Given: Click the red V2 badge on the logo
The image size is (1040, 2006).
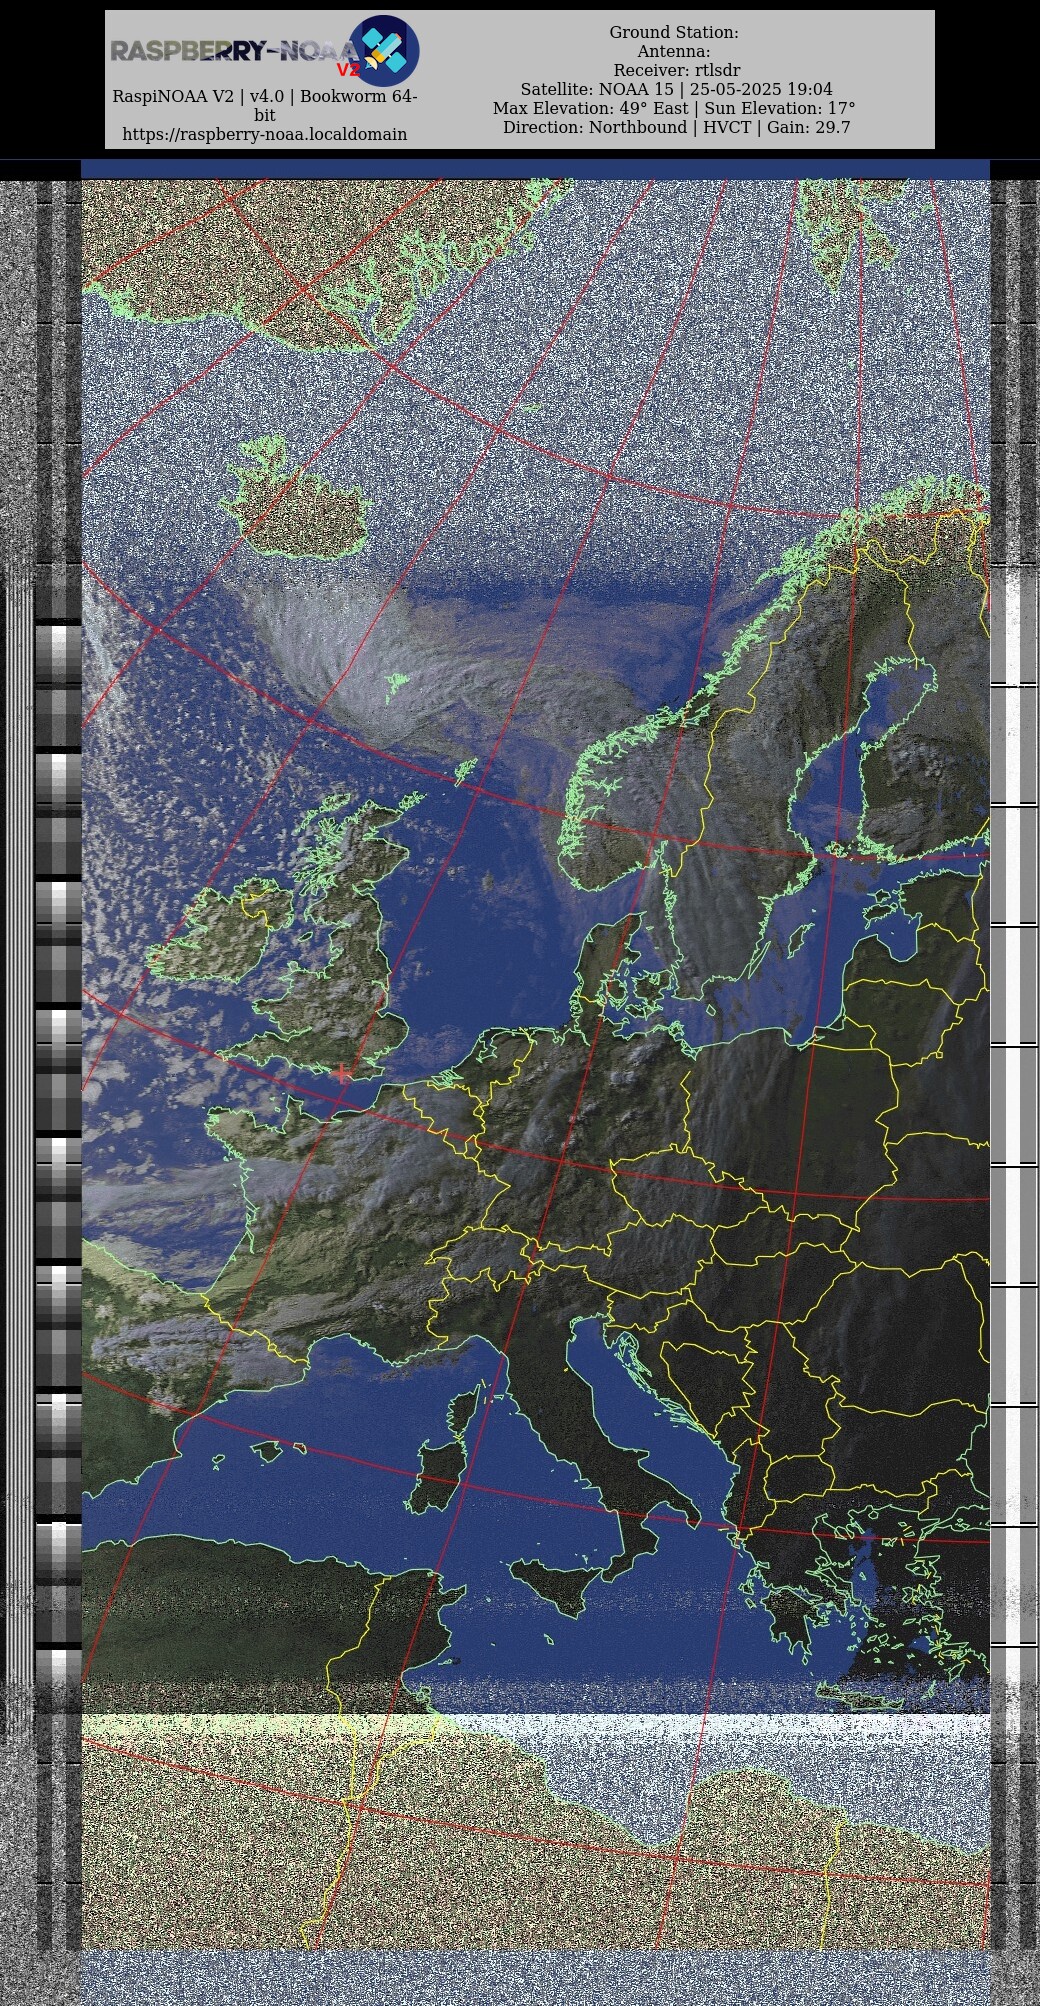Looking at the screenshot, I should pyautogui.click(x=347, y=71).
